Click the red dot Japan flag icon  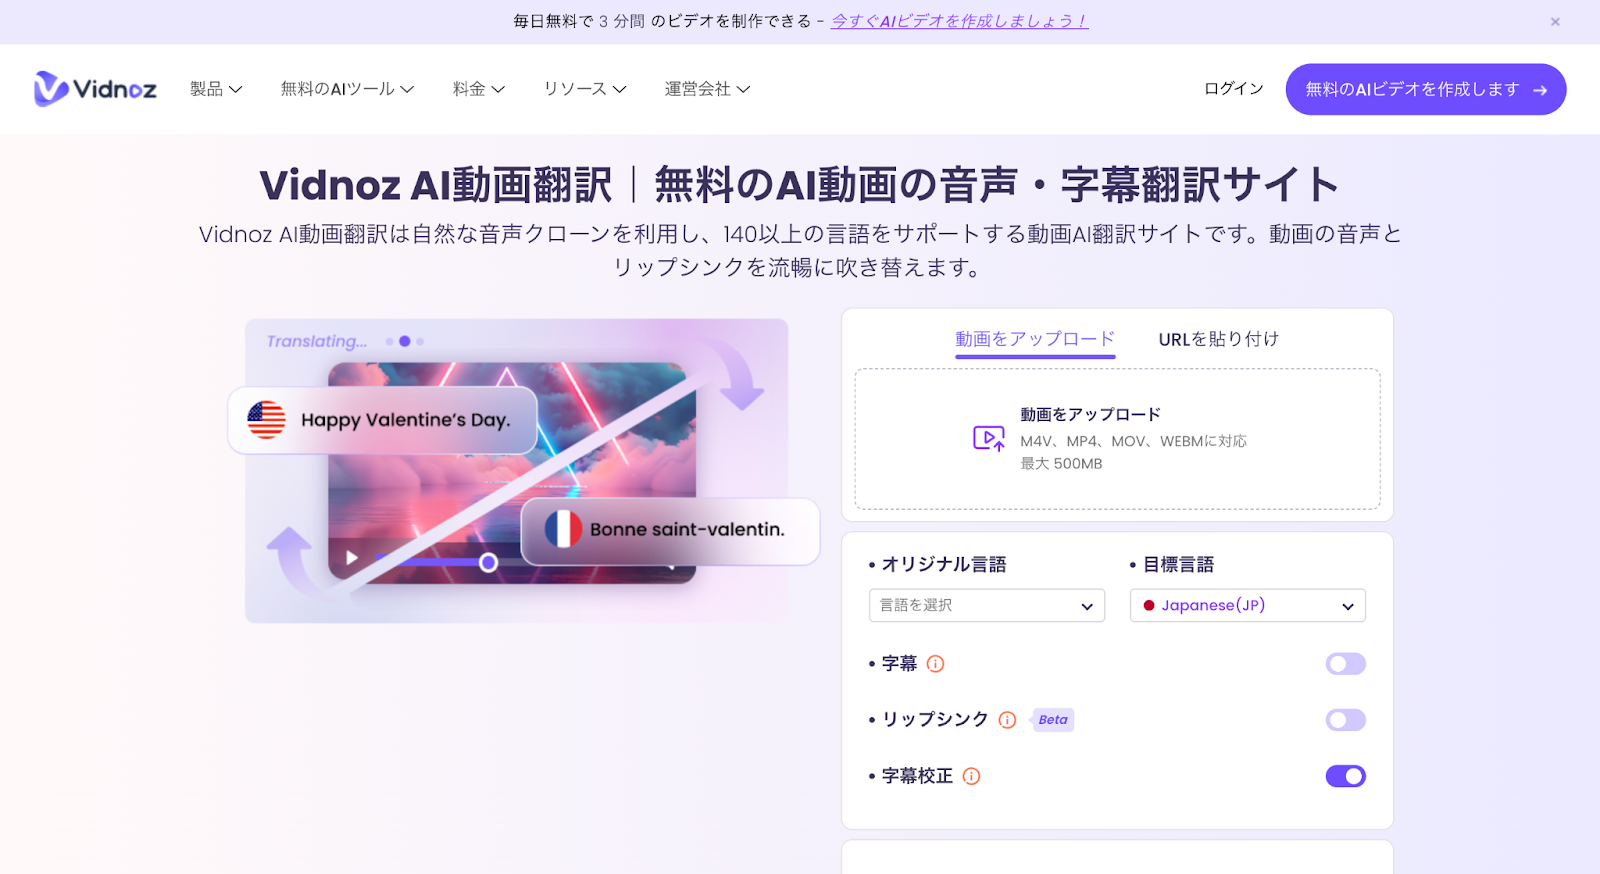(1149, 606)
